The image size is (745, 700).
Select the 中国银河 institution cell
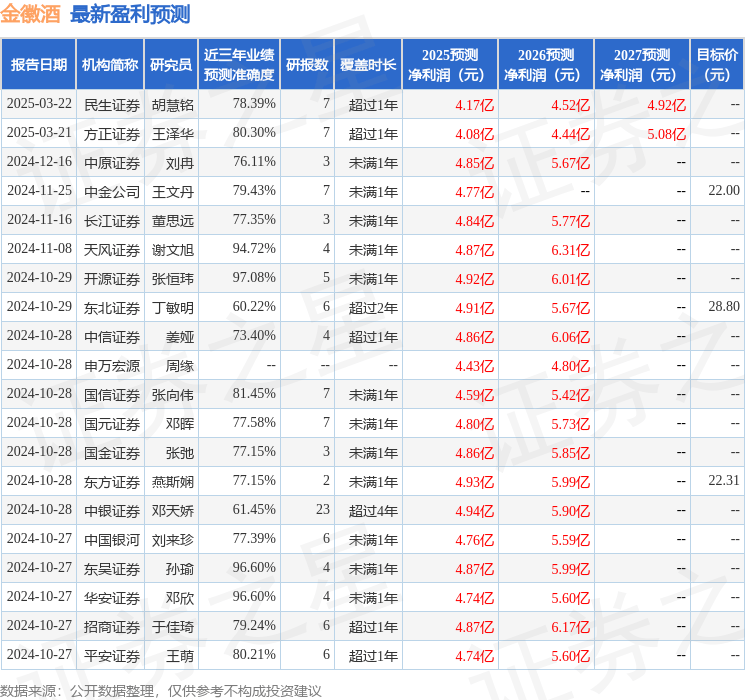(112, 539)
